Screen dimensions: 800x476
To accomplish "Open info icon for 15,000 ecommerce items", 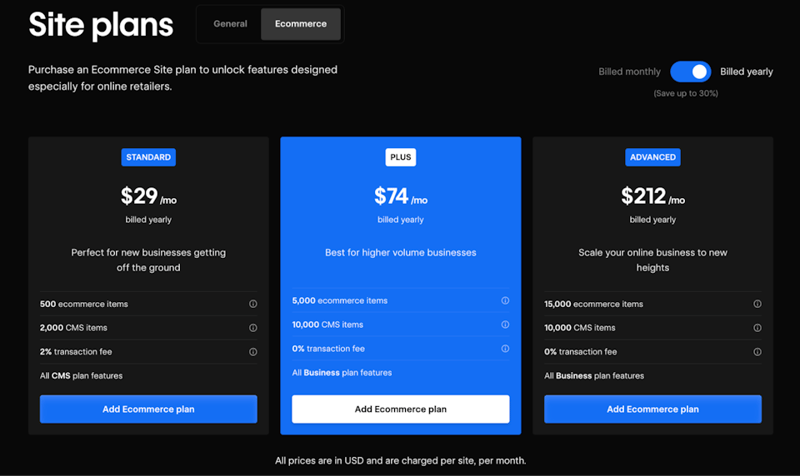I will click(x=758, y=304).
